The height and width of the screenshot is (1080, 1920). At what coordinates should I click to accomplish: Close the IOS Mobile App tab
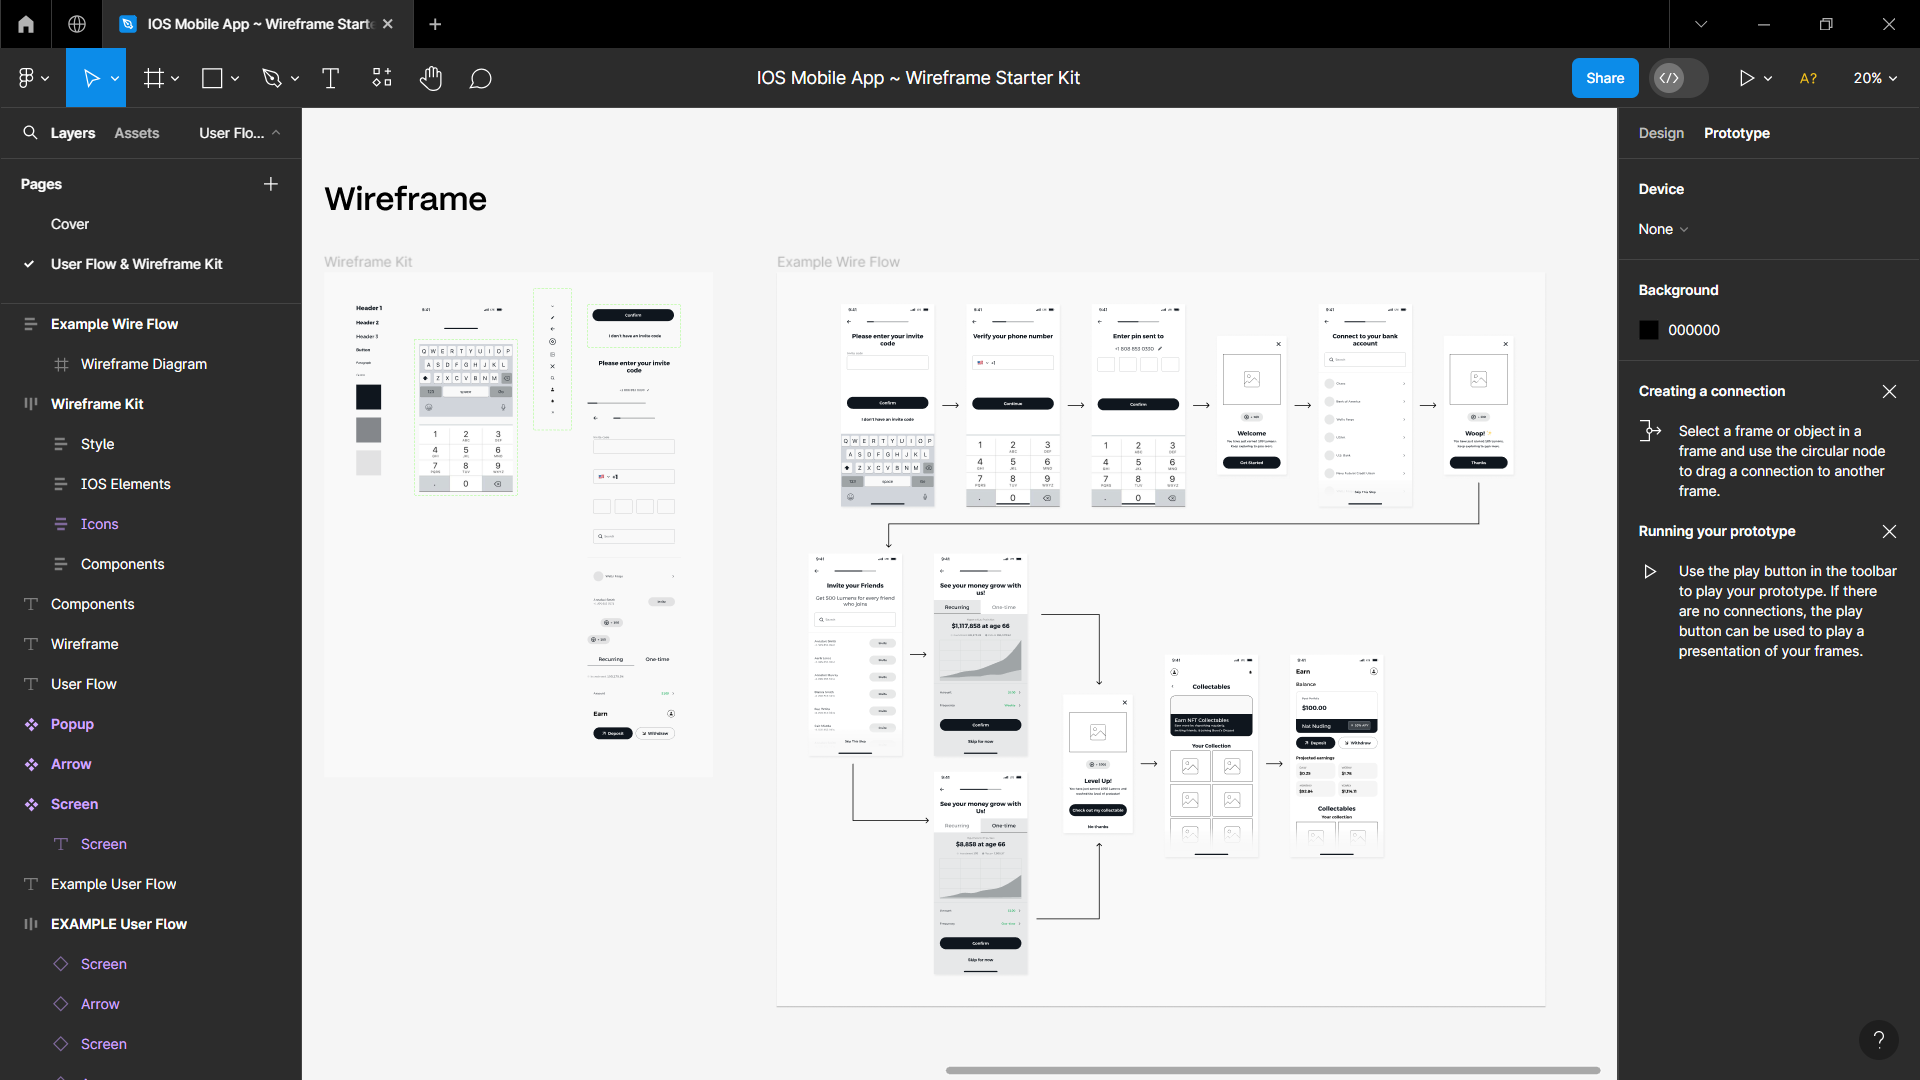pyautogui.click(x=388, y=24)
